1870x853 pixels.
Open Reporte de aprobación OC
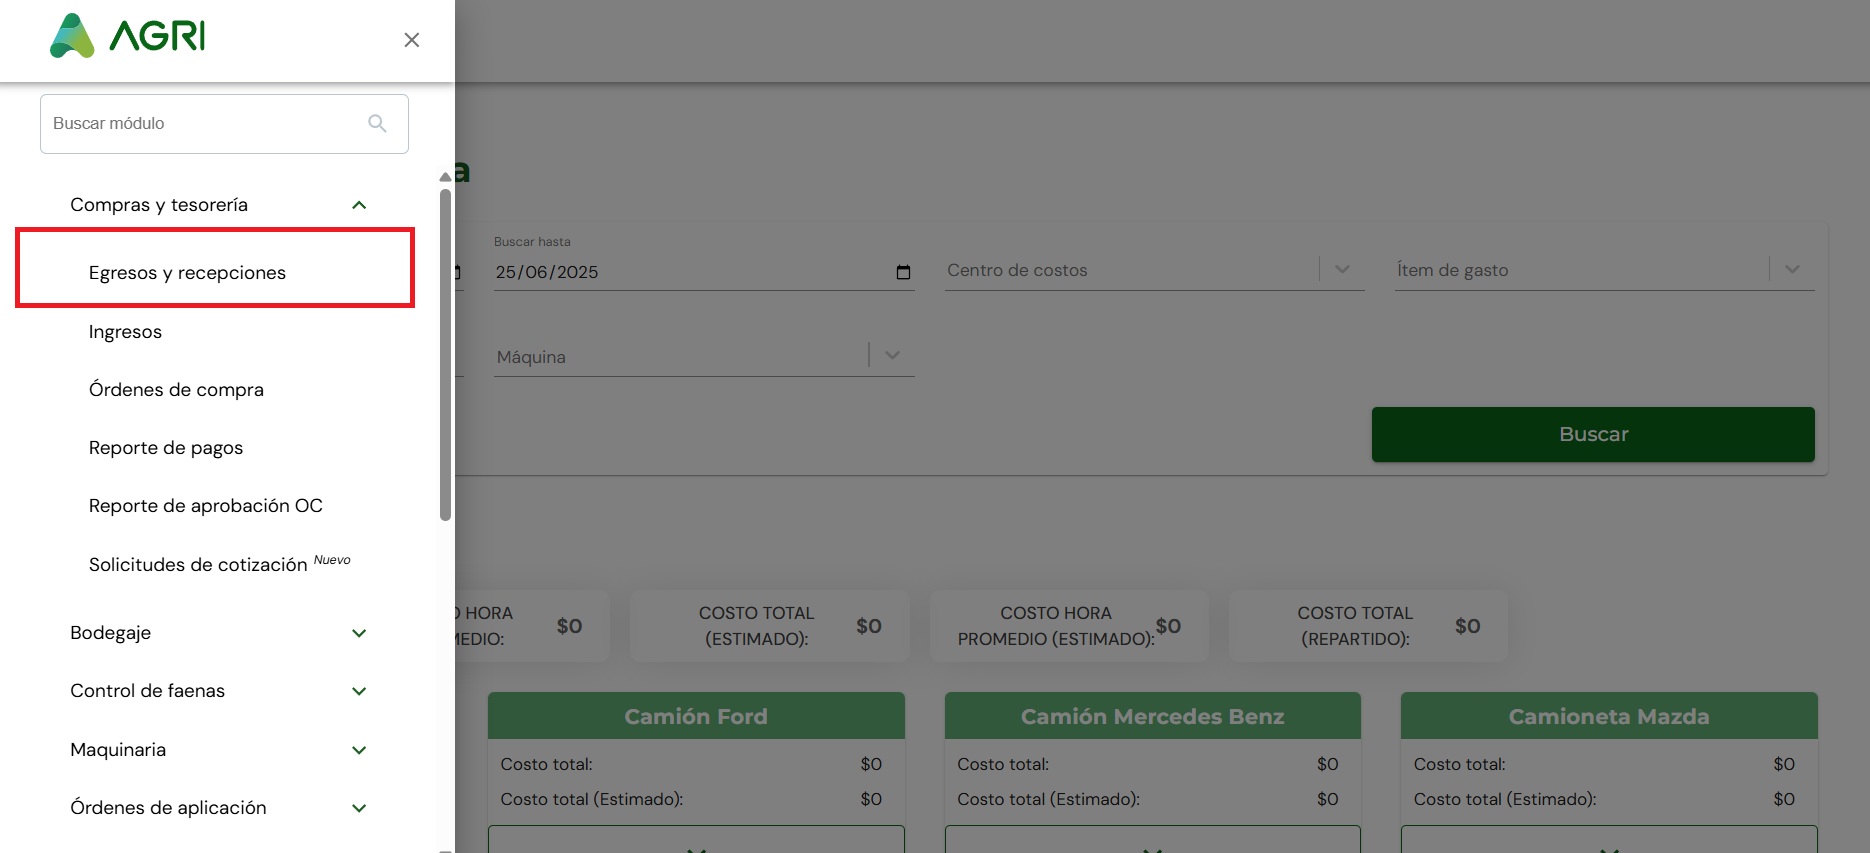tap(206, 506)
